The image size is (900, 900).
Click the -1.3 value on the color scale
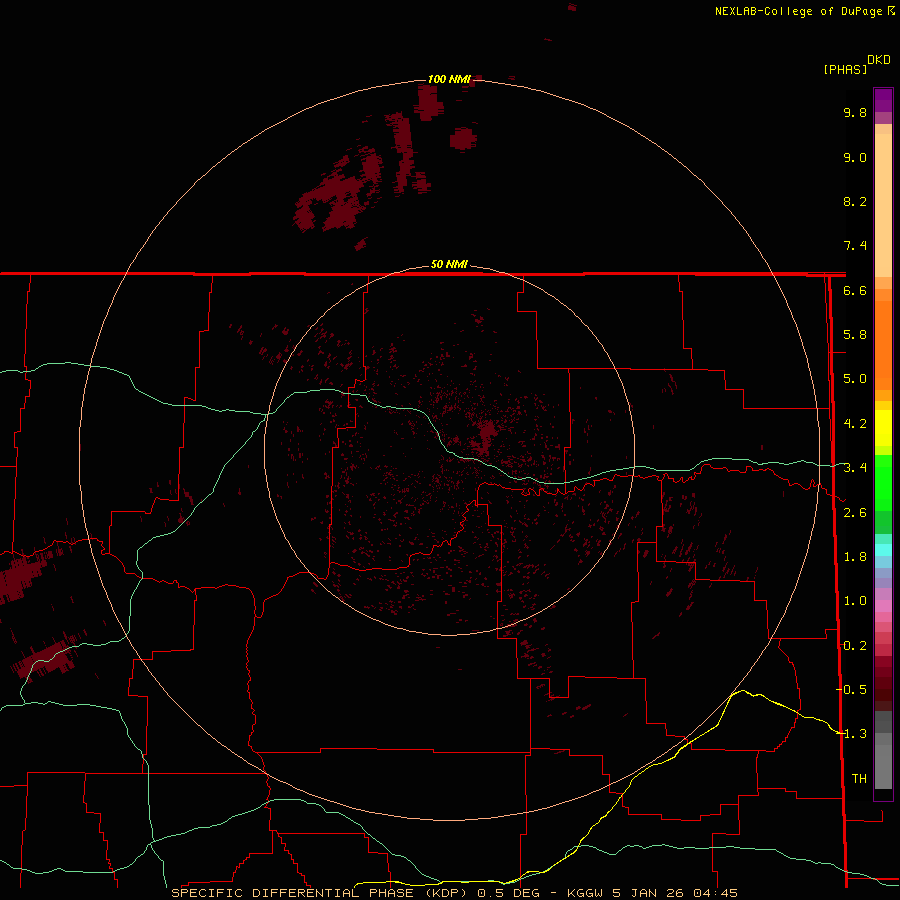852,734
